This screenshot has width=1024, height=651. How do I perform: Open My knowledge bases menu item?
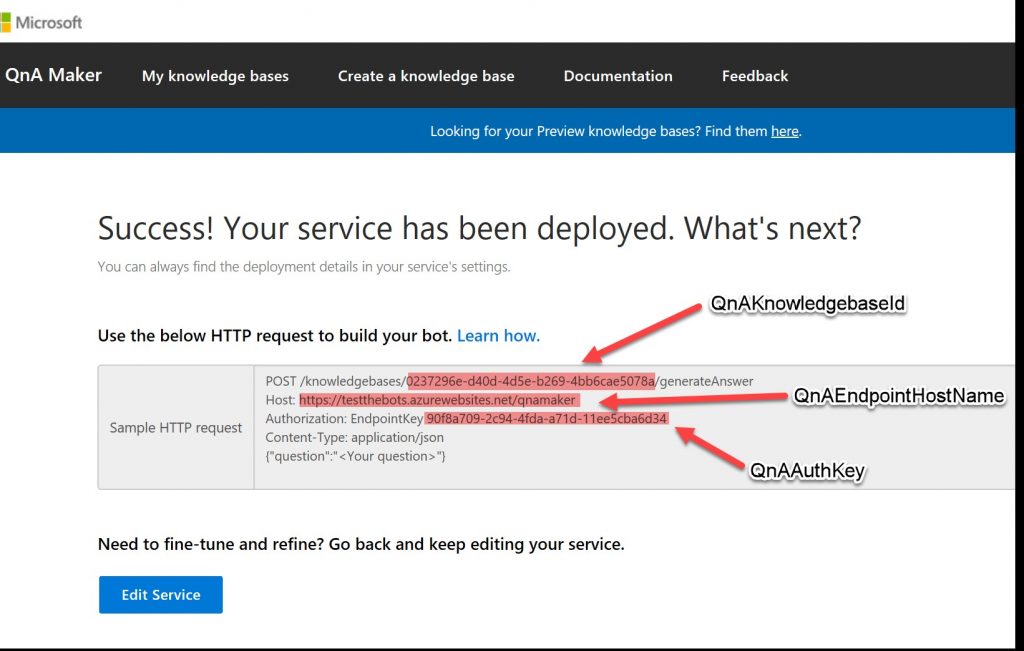click(215, 76)
